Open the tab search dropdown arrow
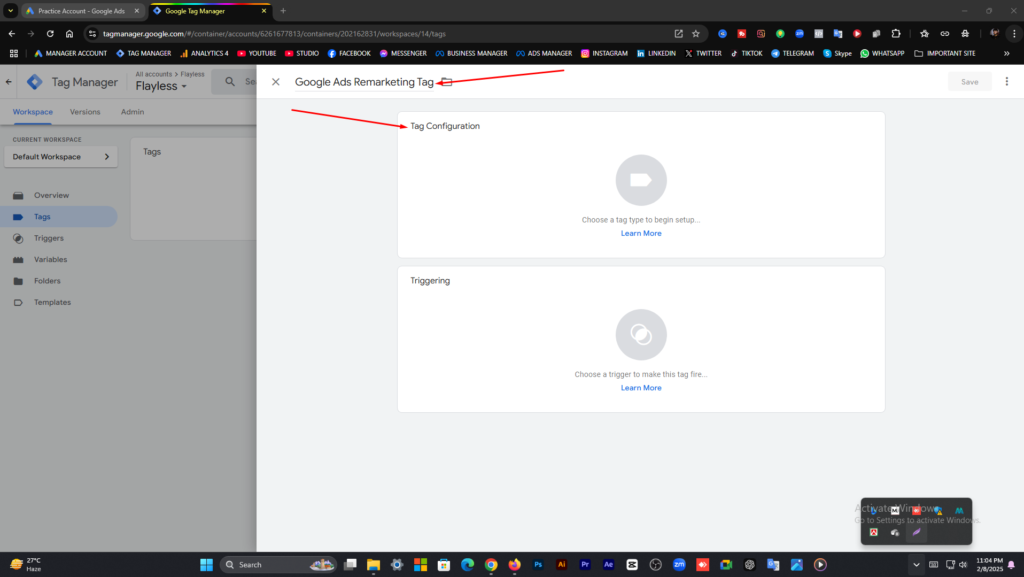This screenshot has width=1024, height=577. click(10, 11)
